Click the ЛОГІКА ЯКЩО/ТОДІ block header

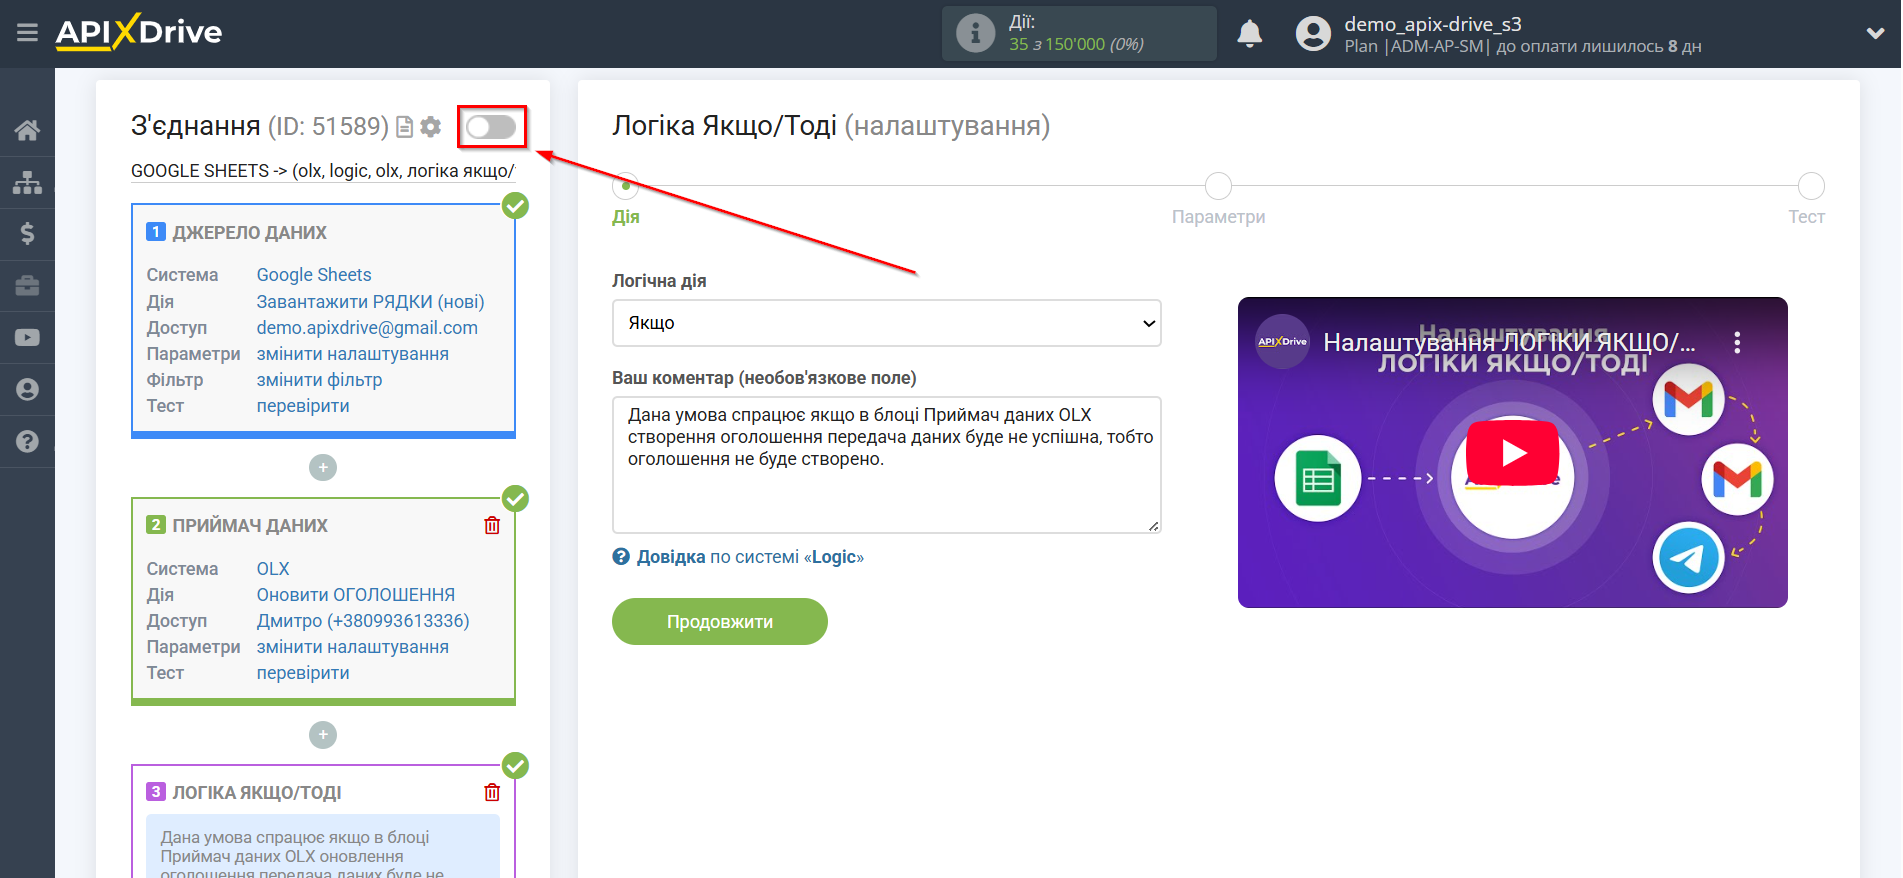pyautogui.click(x=257, y=792)
